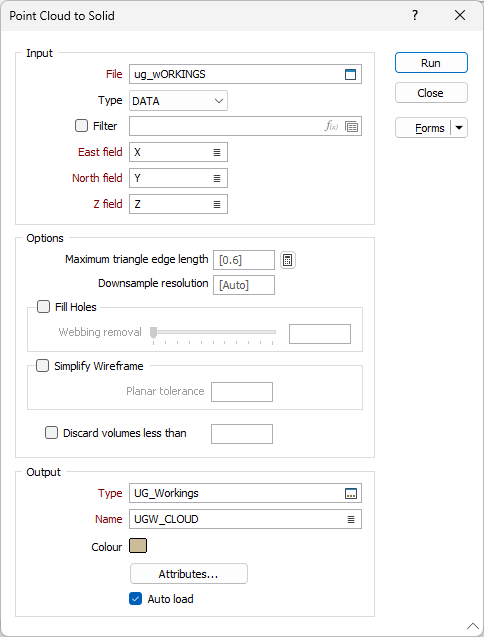Viewport: 484px width, 637px height.
Task: Click the Run button
Action: [x=431, y=63]
